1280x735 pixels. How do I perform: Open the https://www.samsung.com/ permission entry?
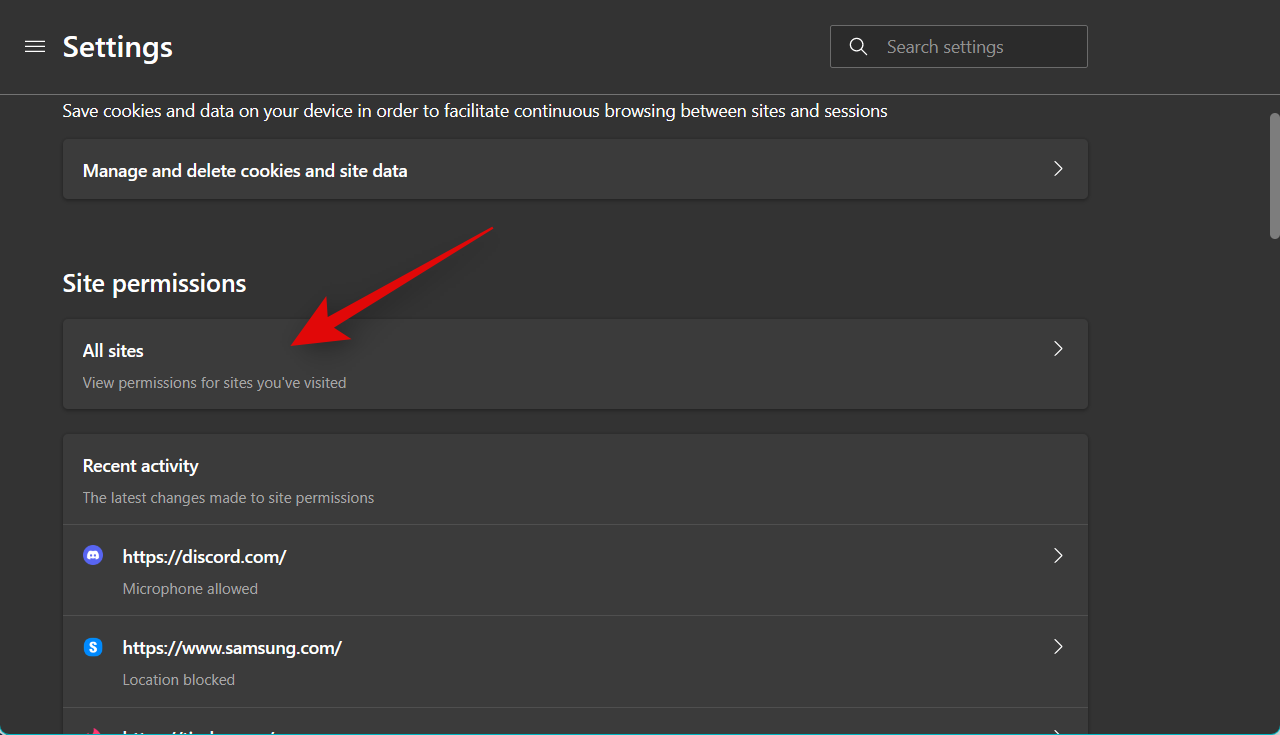coord(232,648)
